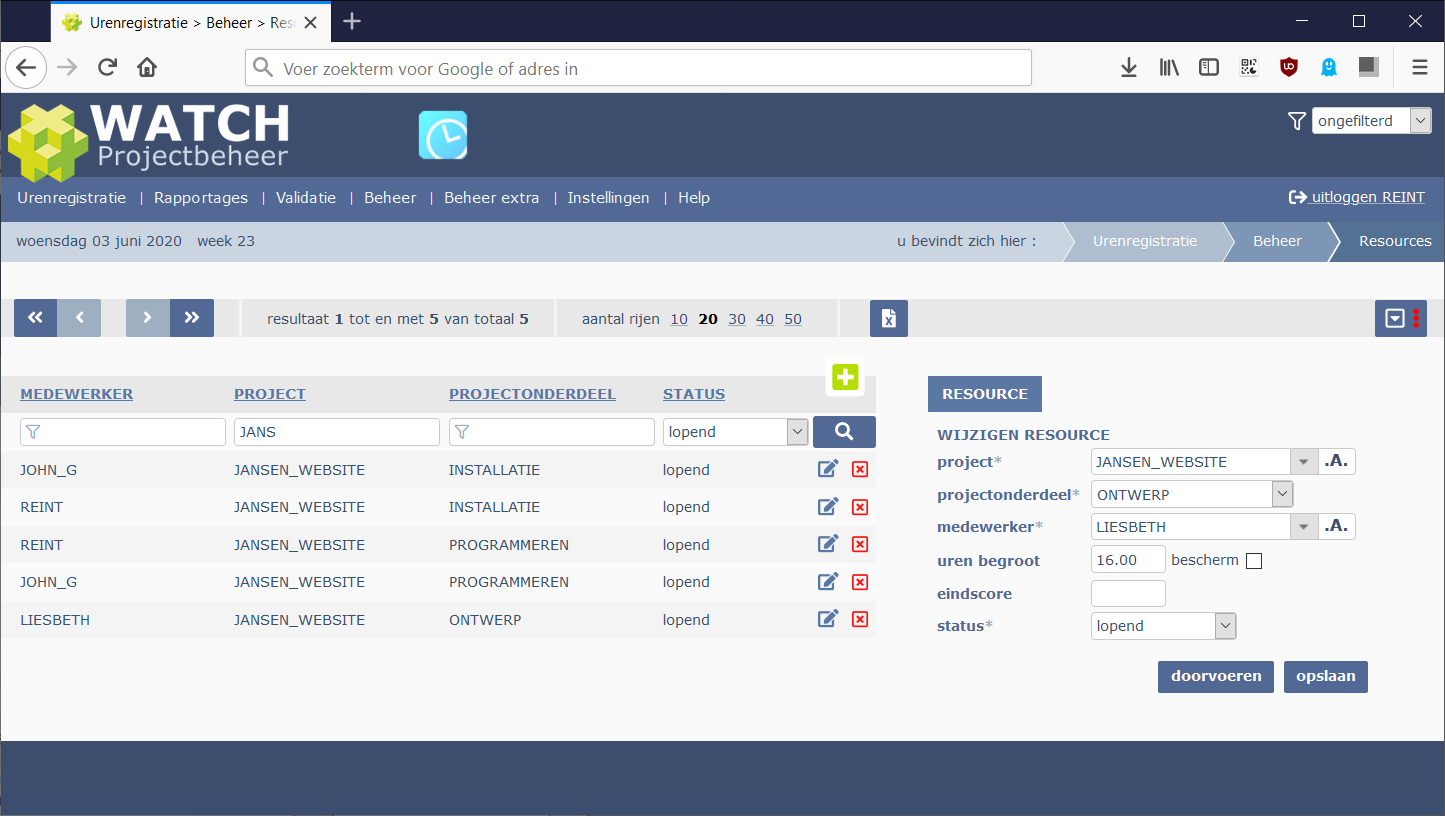
Task: Jump to first page with double-left arrows
Action: (x=35, y=318)
